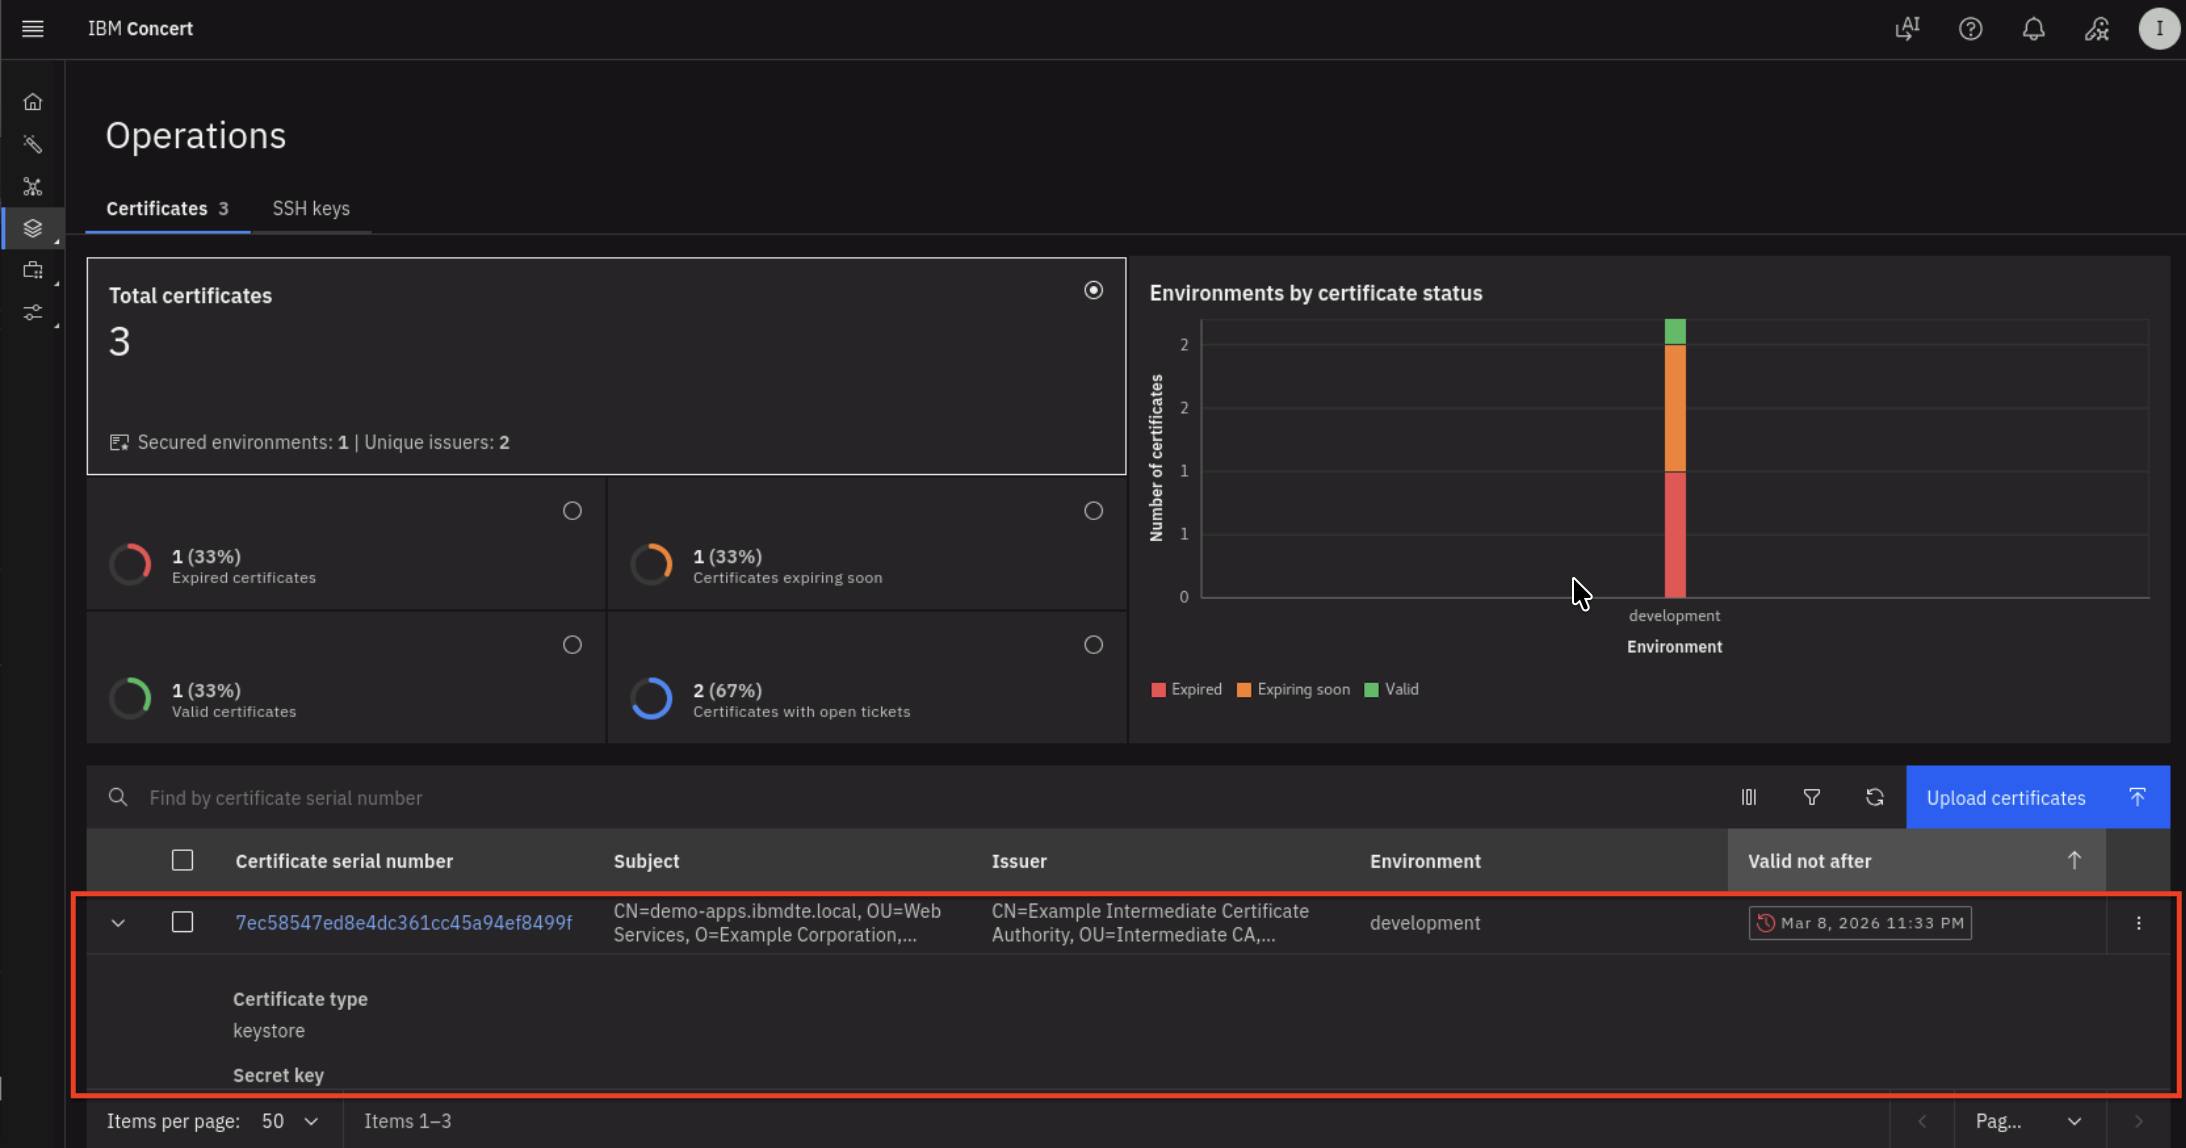Check the select-all header checkbox
The width and height of the screenshot is (2186, 1148).
182,860
